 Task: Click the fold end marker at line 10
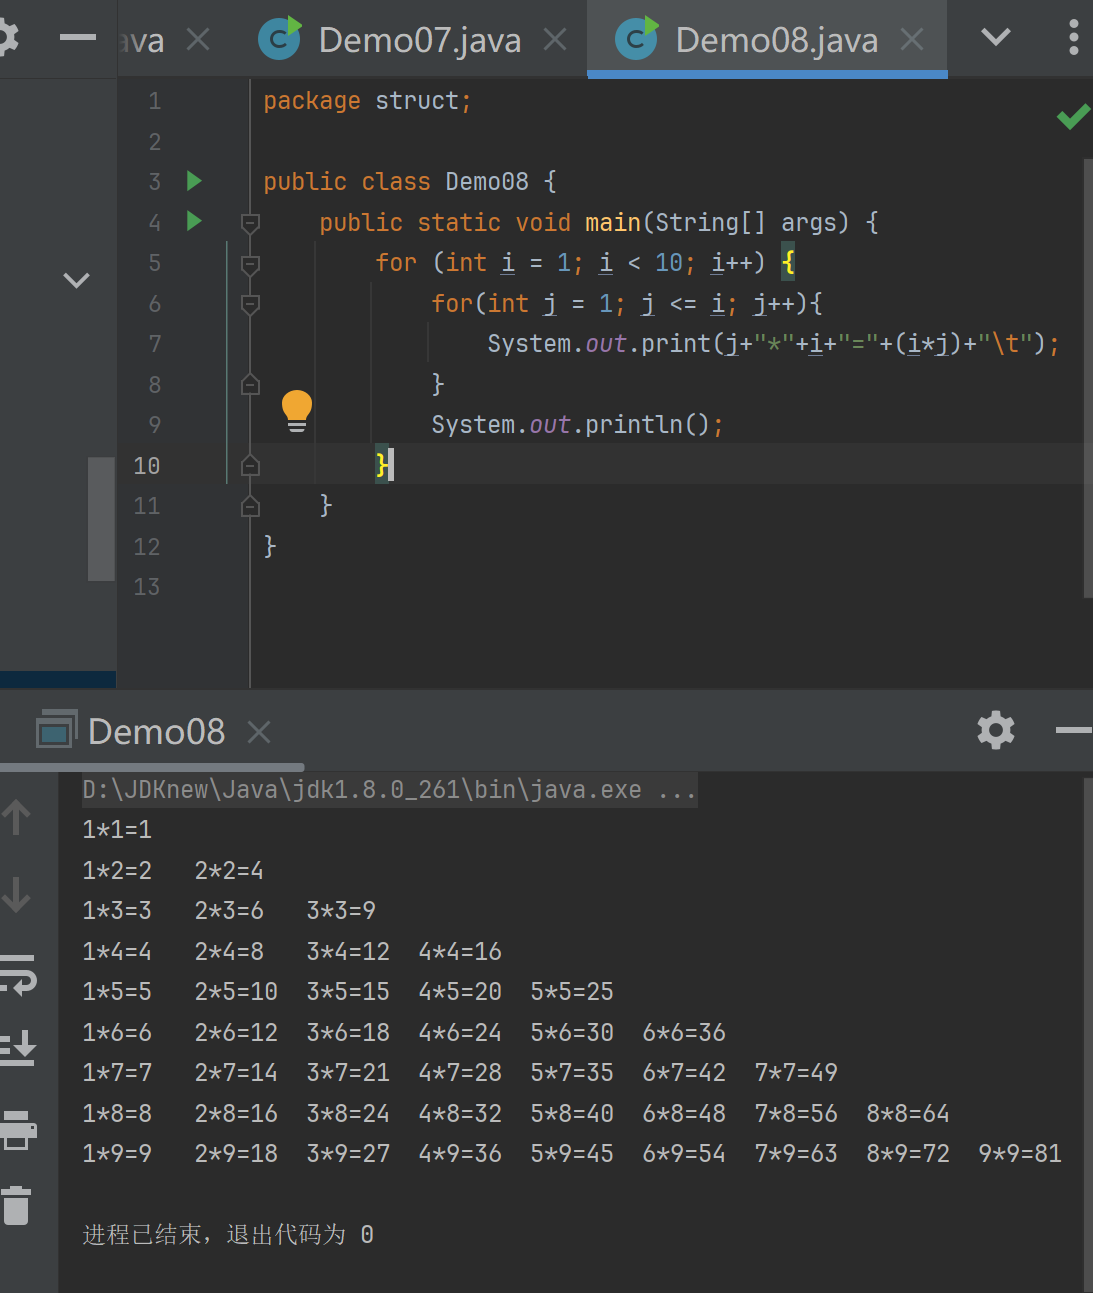click(251, 465)
